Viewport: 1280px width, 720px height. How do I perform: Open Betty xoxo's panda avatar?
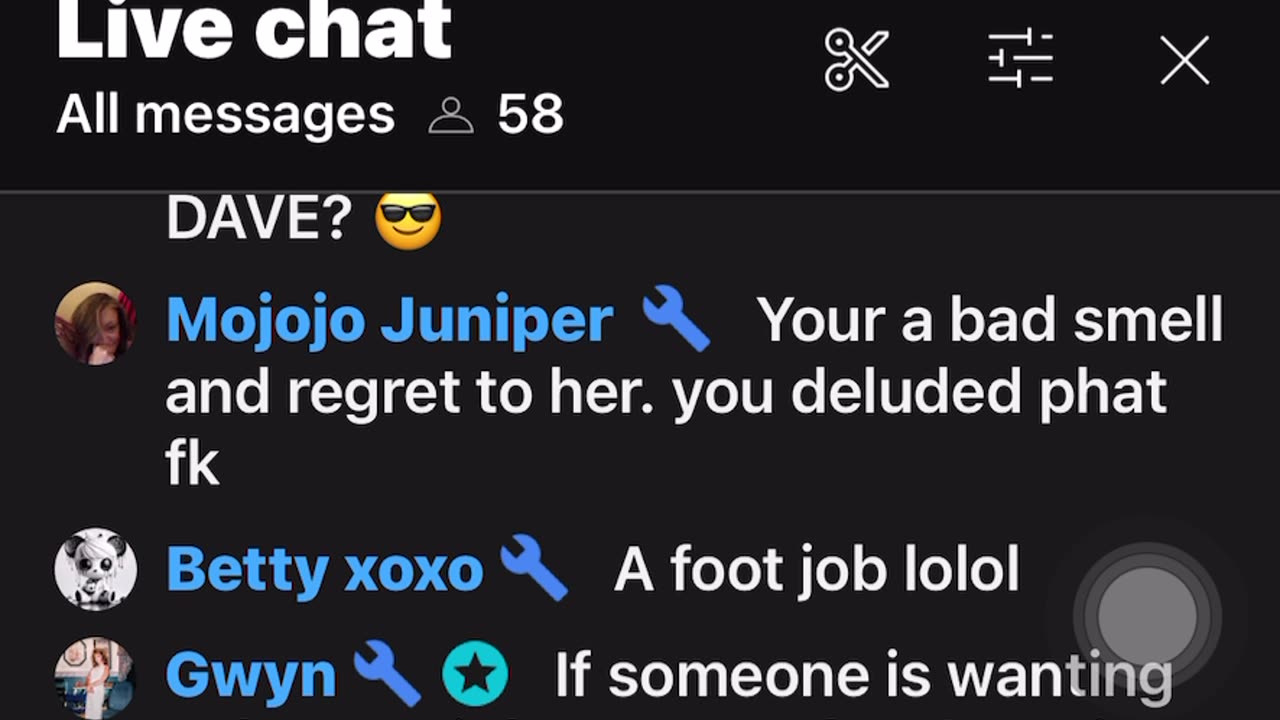click(95, 568)
